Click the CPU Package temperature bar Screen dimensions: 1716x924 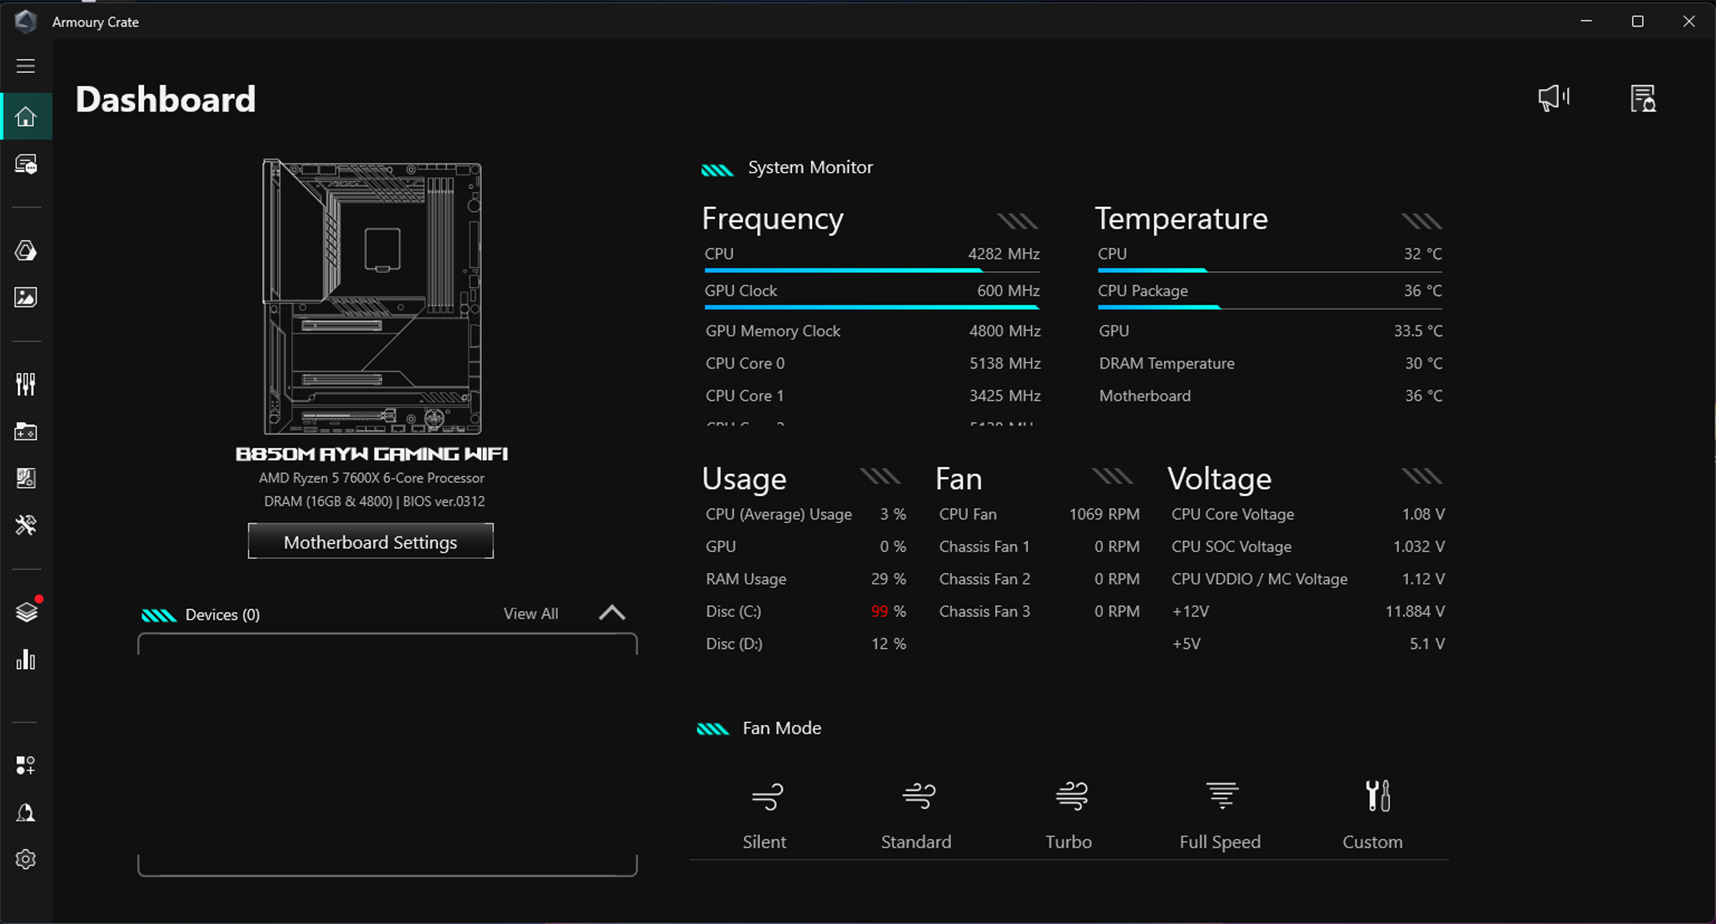coord(1270,307)
